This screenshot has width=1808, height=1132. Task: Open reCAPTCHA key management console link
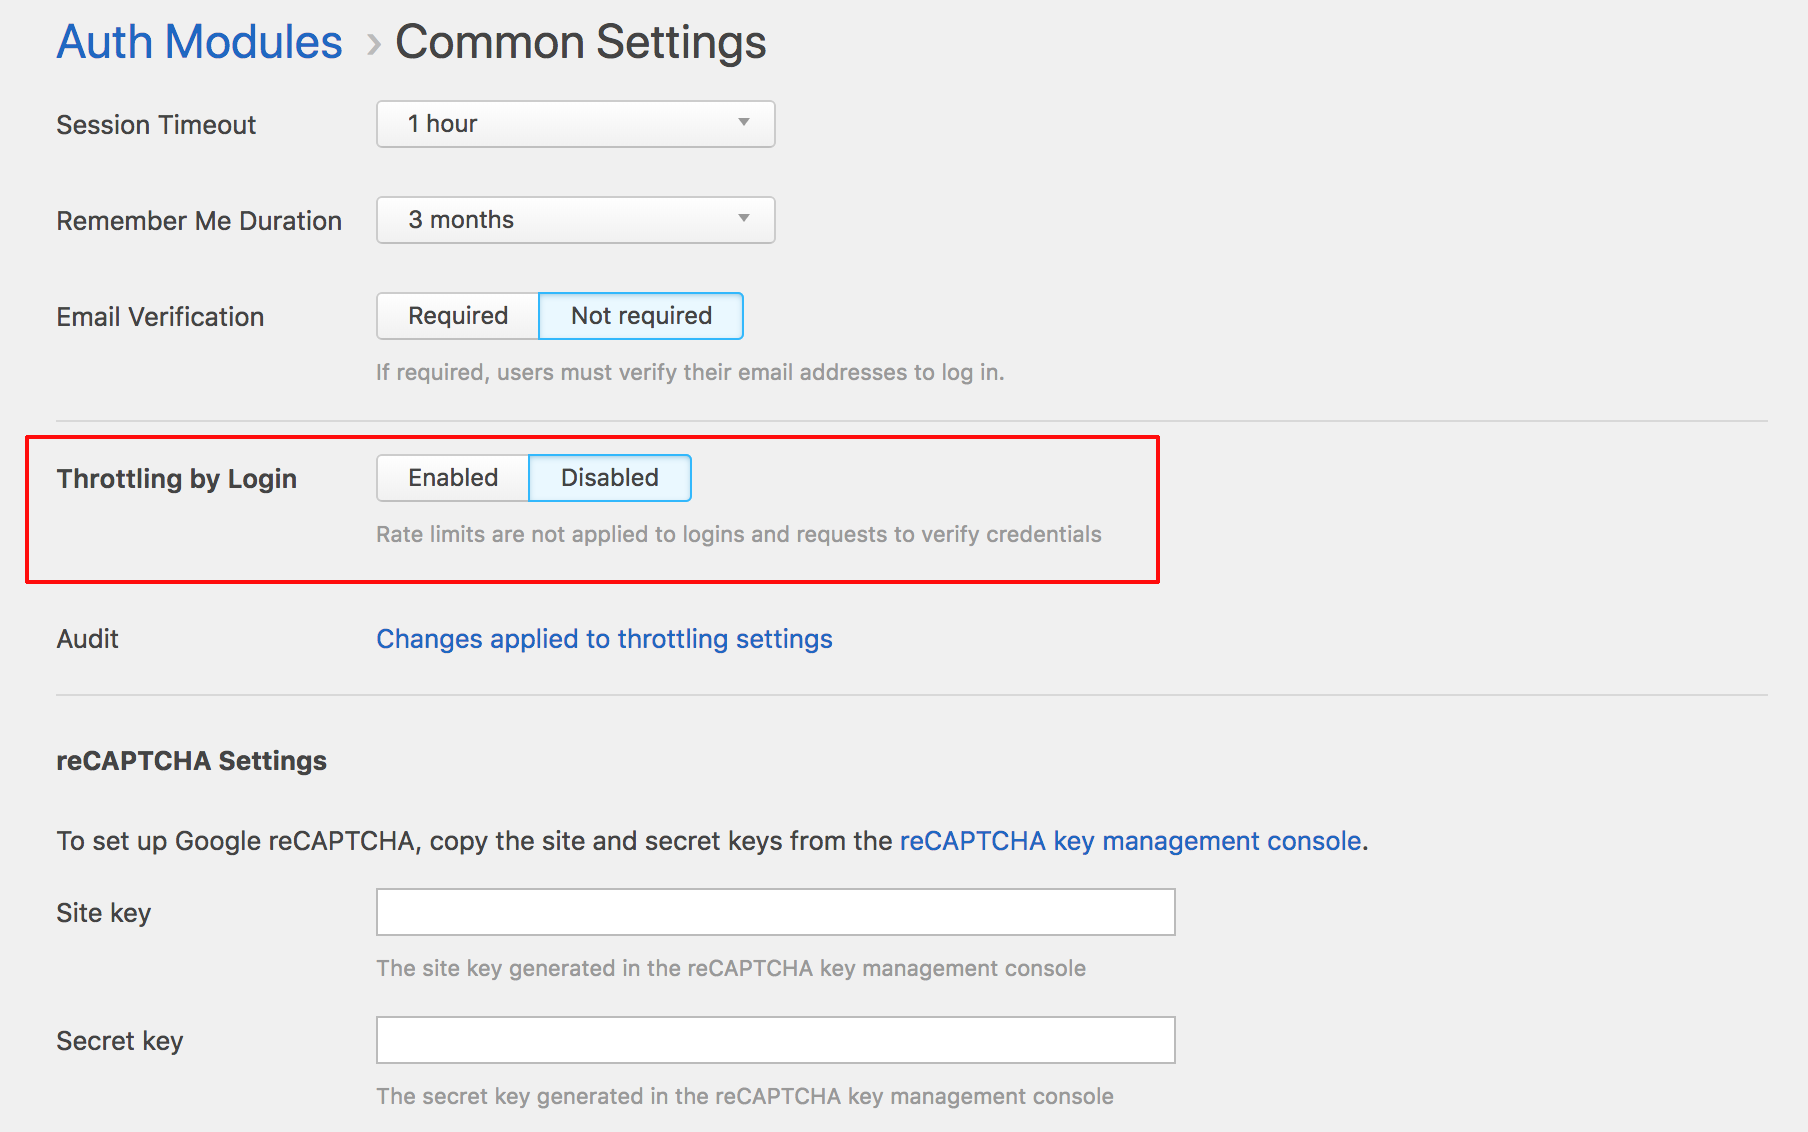(x=1130, y=841)
